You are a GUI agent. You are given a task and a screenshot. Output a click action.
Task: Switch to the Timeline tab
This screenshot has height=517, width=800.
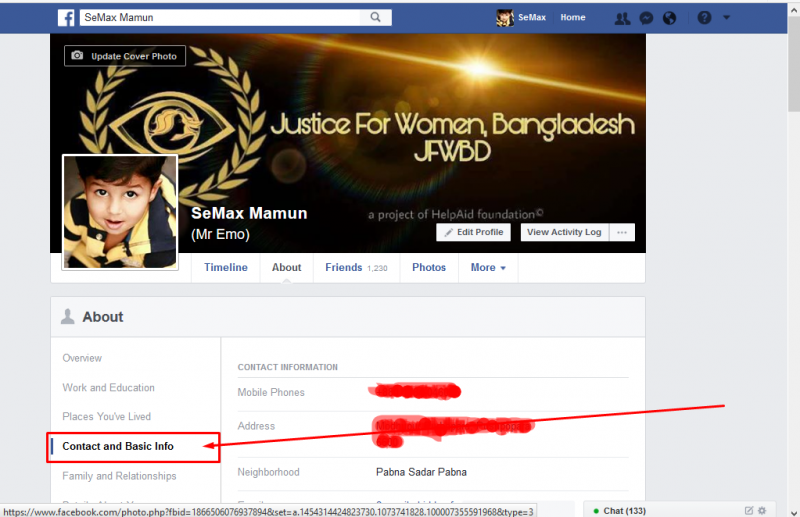point(226,267)
